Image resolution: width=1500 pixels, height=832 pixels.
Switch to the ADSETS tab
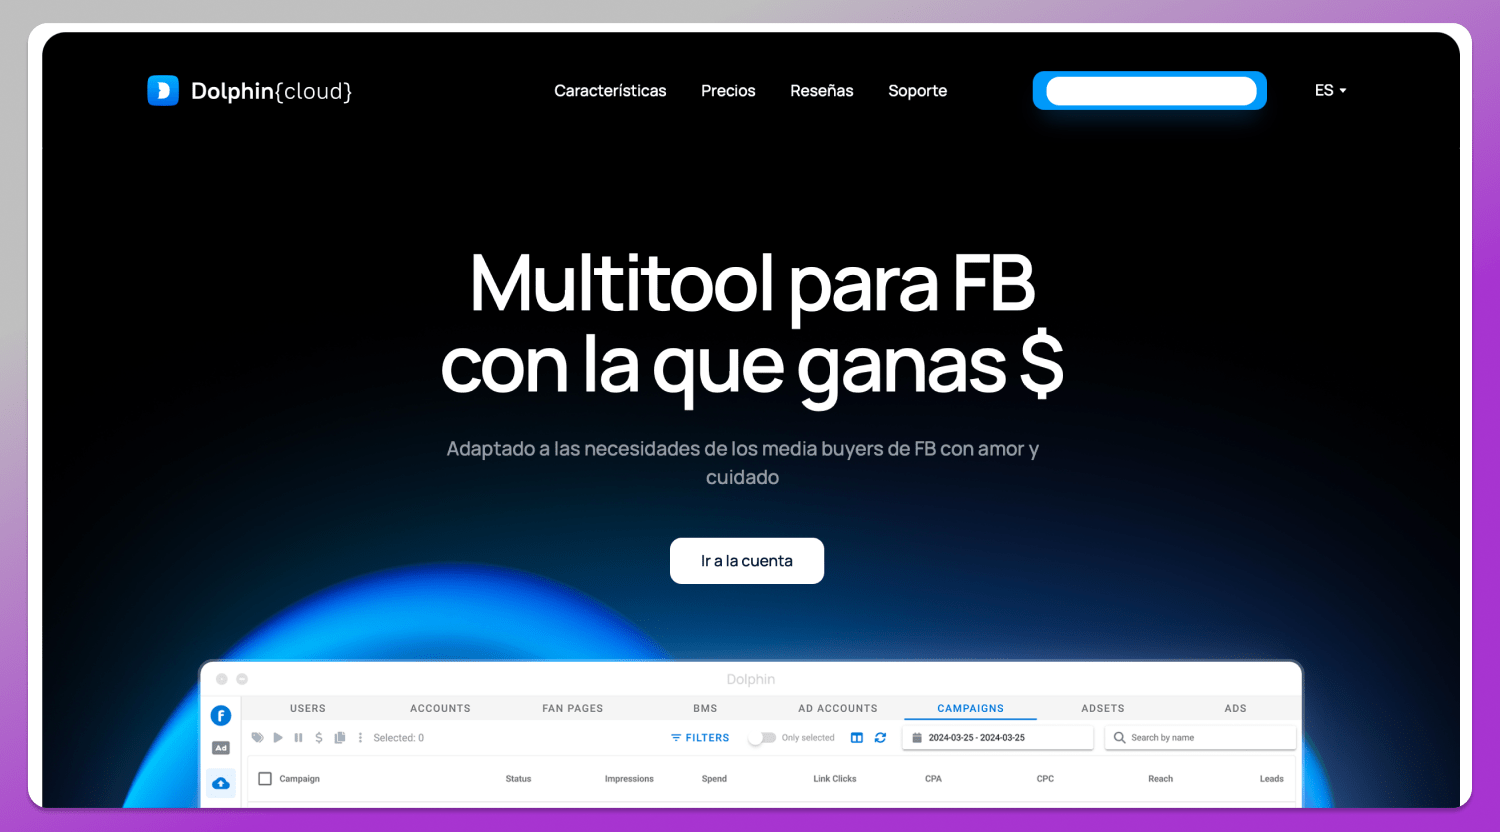click(1103, 708)
